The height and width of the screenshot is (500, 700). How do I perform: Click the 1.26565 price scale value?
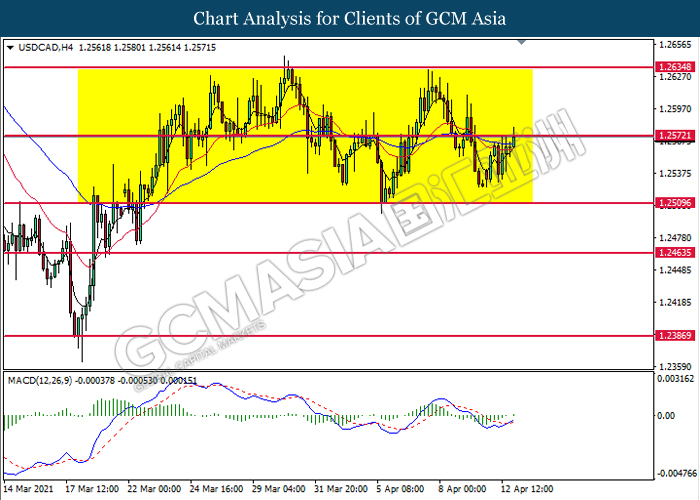pos(675,45)
